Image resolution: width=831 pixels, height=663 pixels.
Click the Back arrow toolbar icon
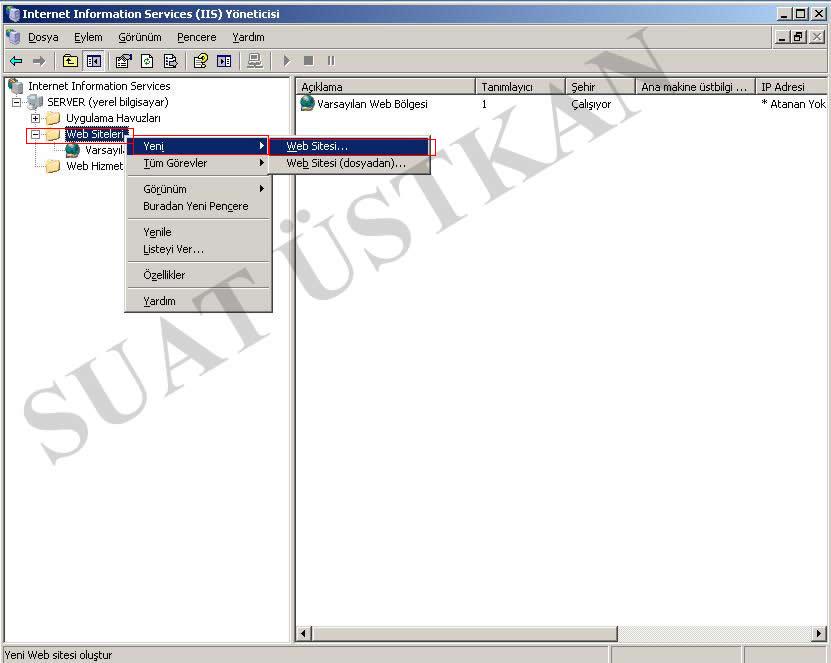(16, 61)
